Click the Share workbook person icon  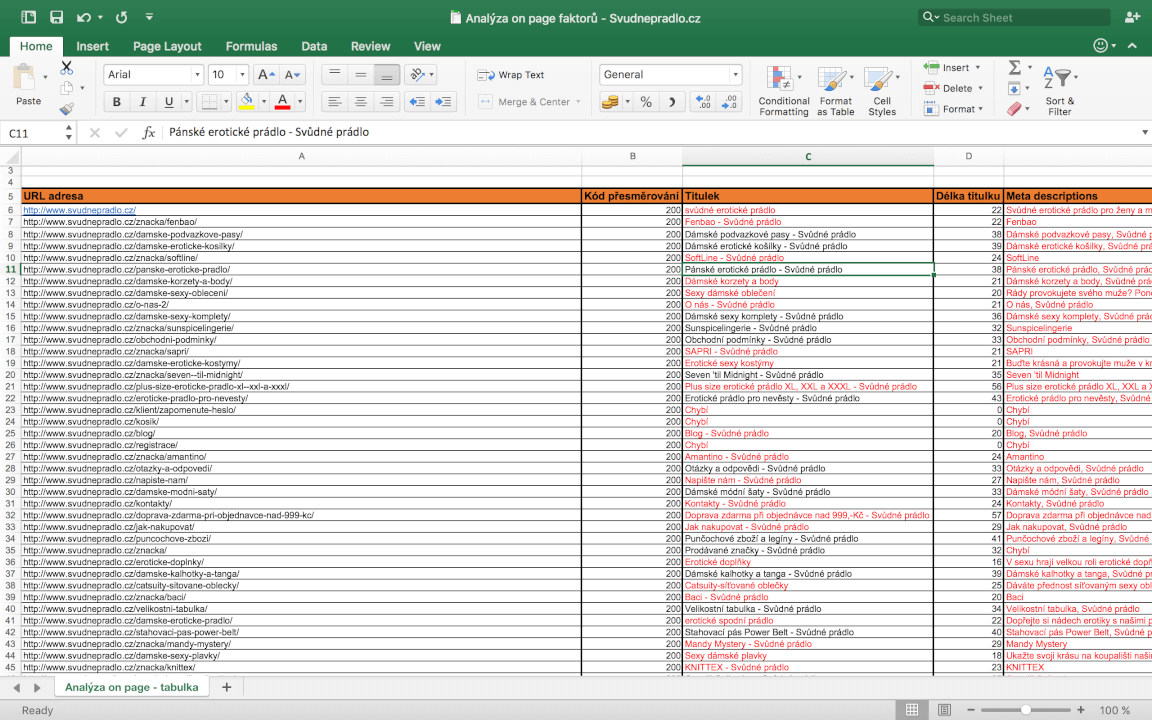1132,17
